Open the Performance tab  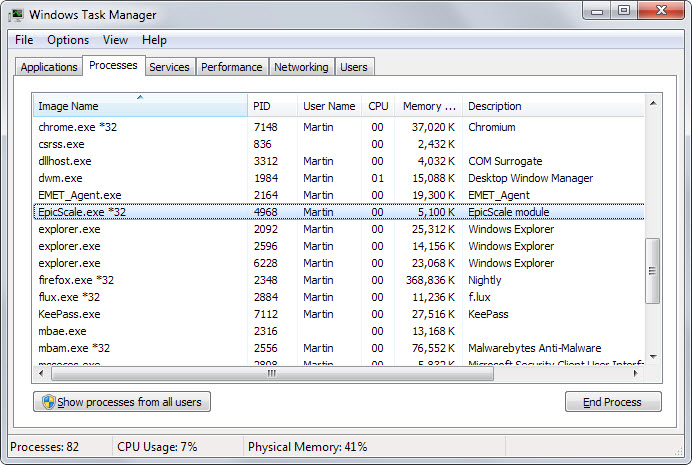click(232, 67)
